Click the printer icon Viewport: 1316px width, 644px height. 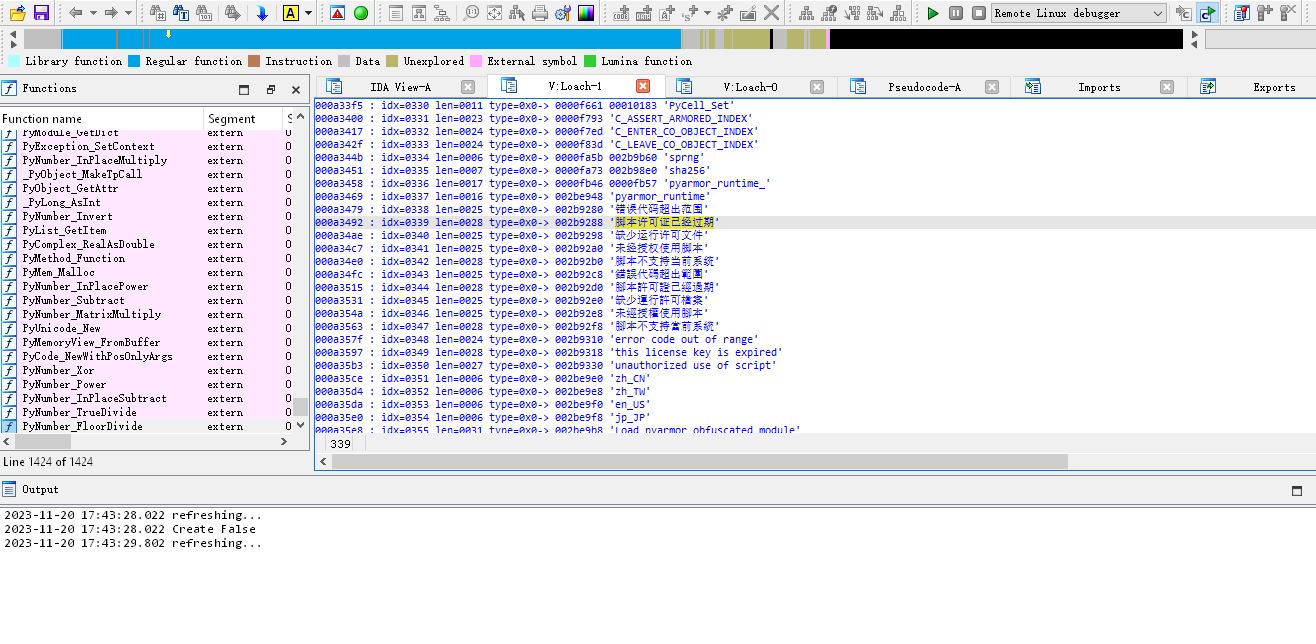[x=540, y=13]
